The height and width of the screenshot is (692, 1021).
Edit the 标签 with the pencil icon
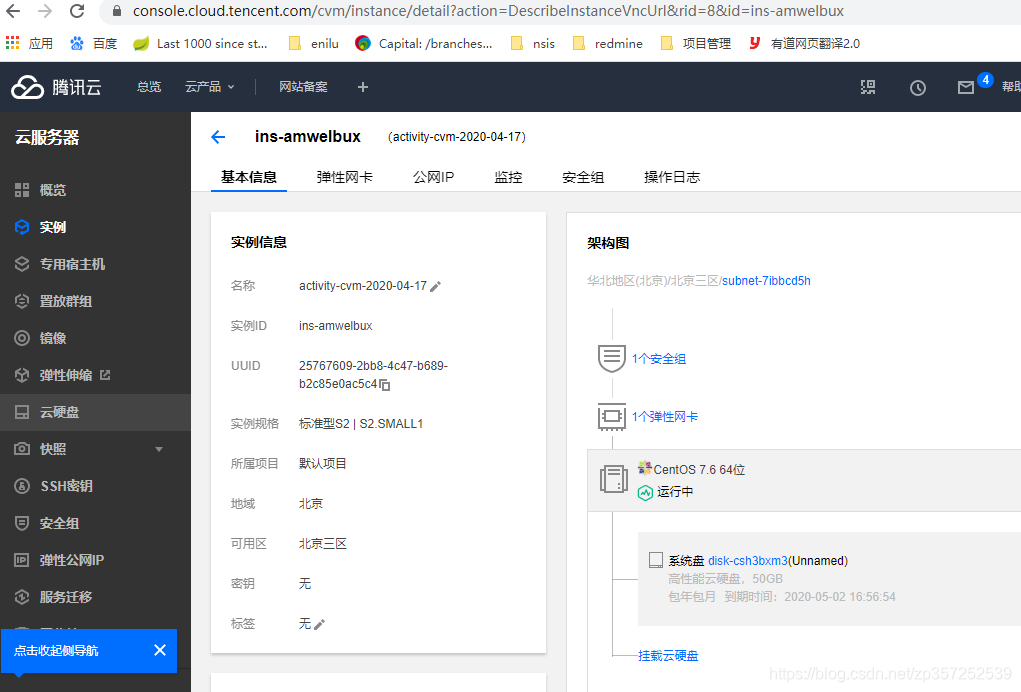tap(319, 624)
